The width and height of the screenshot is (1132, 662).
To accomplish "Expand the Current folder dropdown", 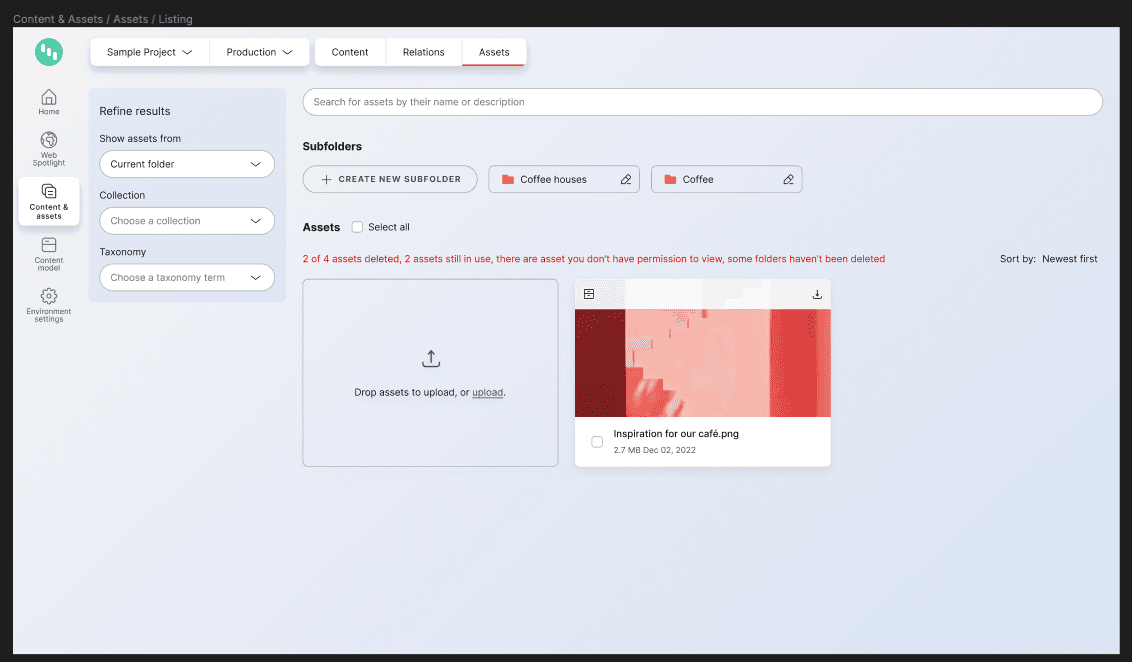I will [187, 164].
